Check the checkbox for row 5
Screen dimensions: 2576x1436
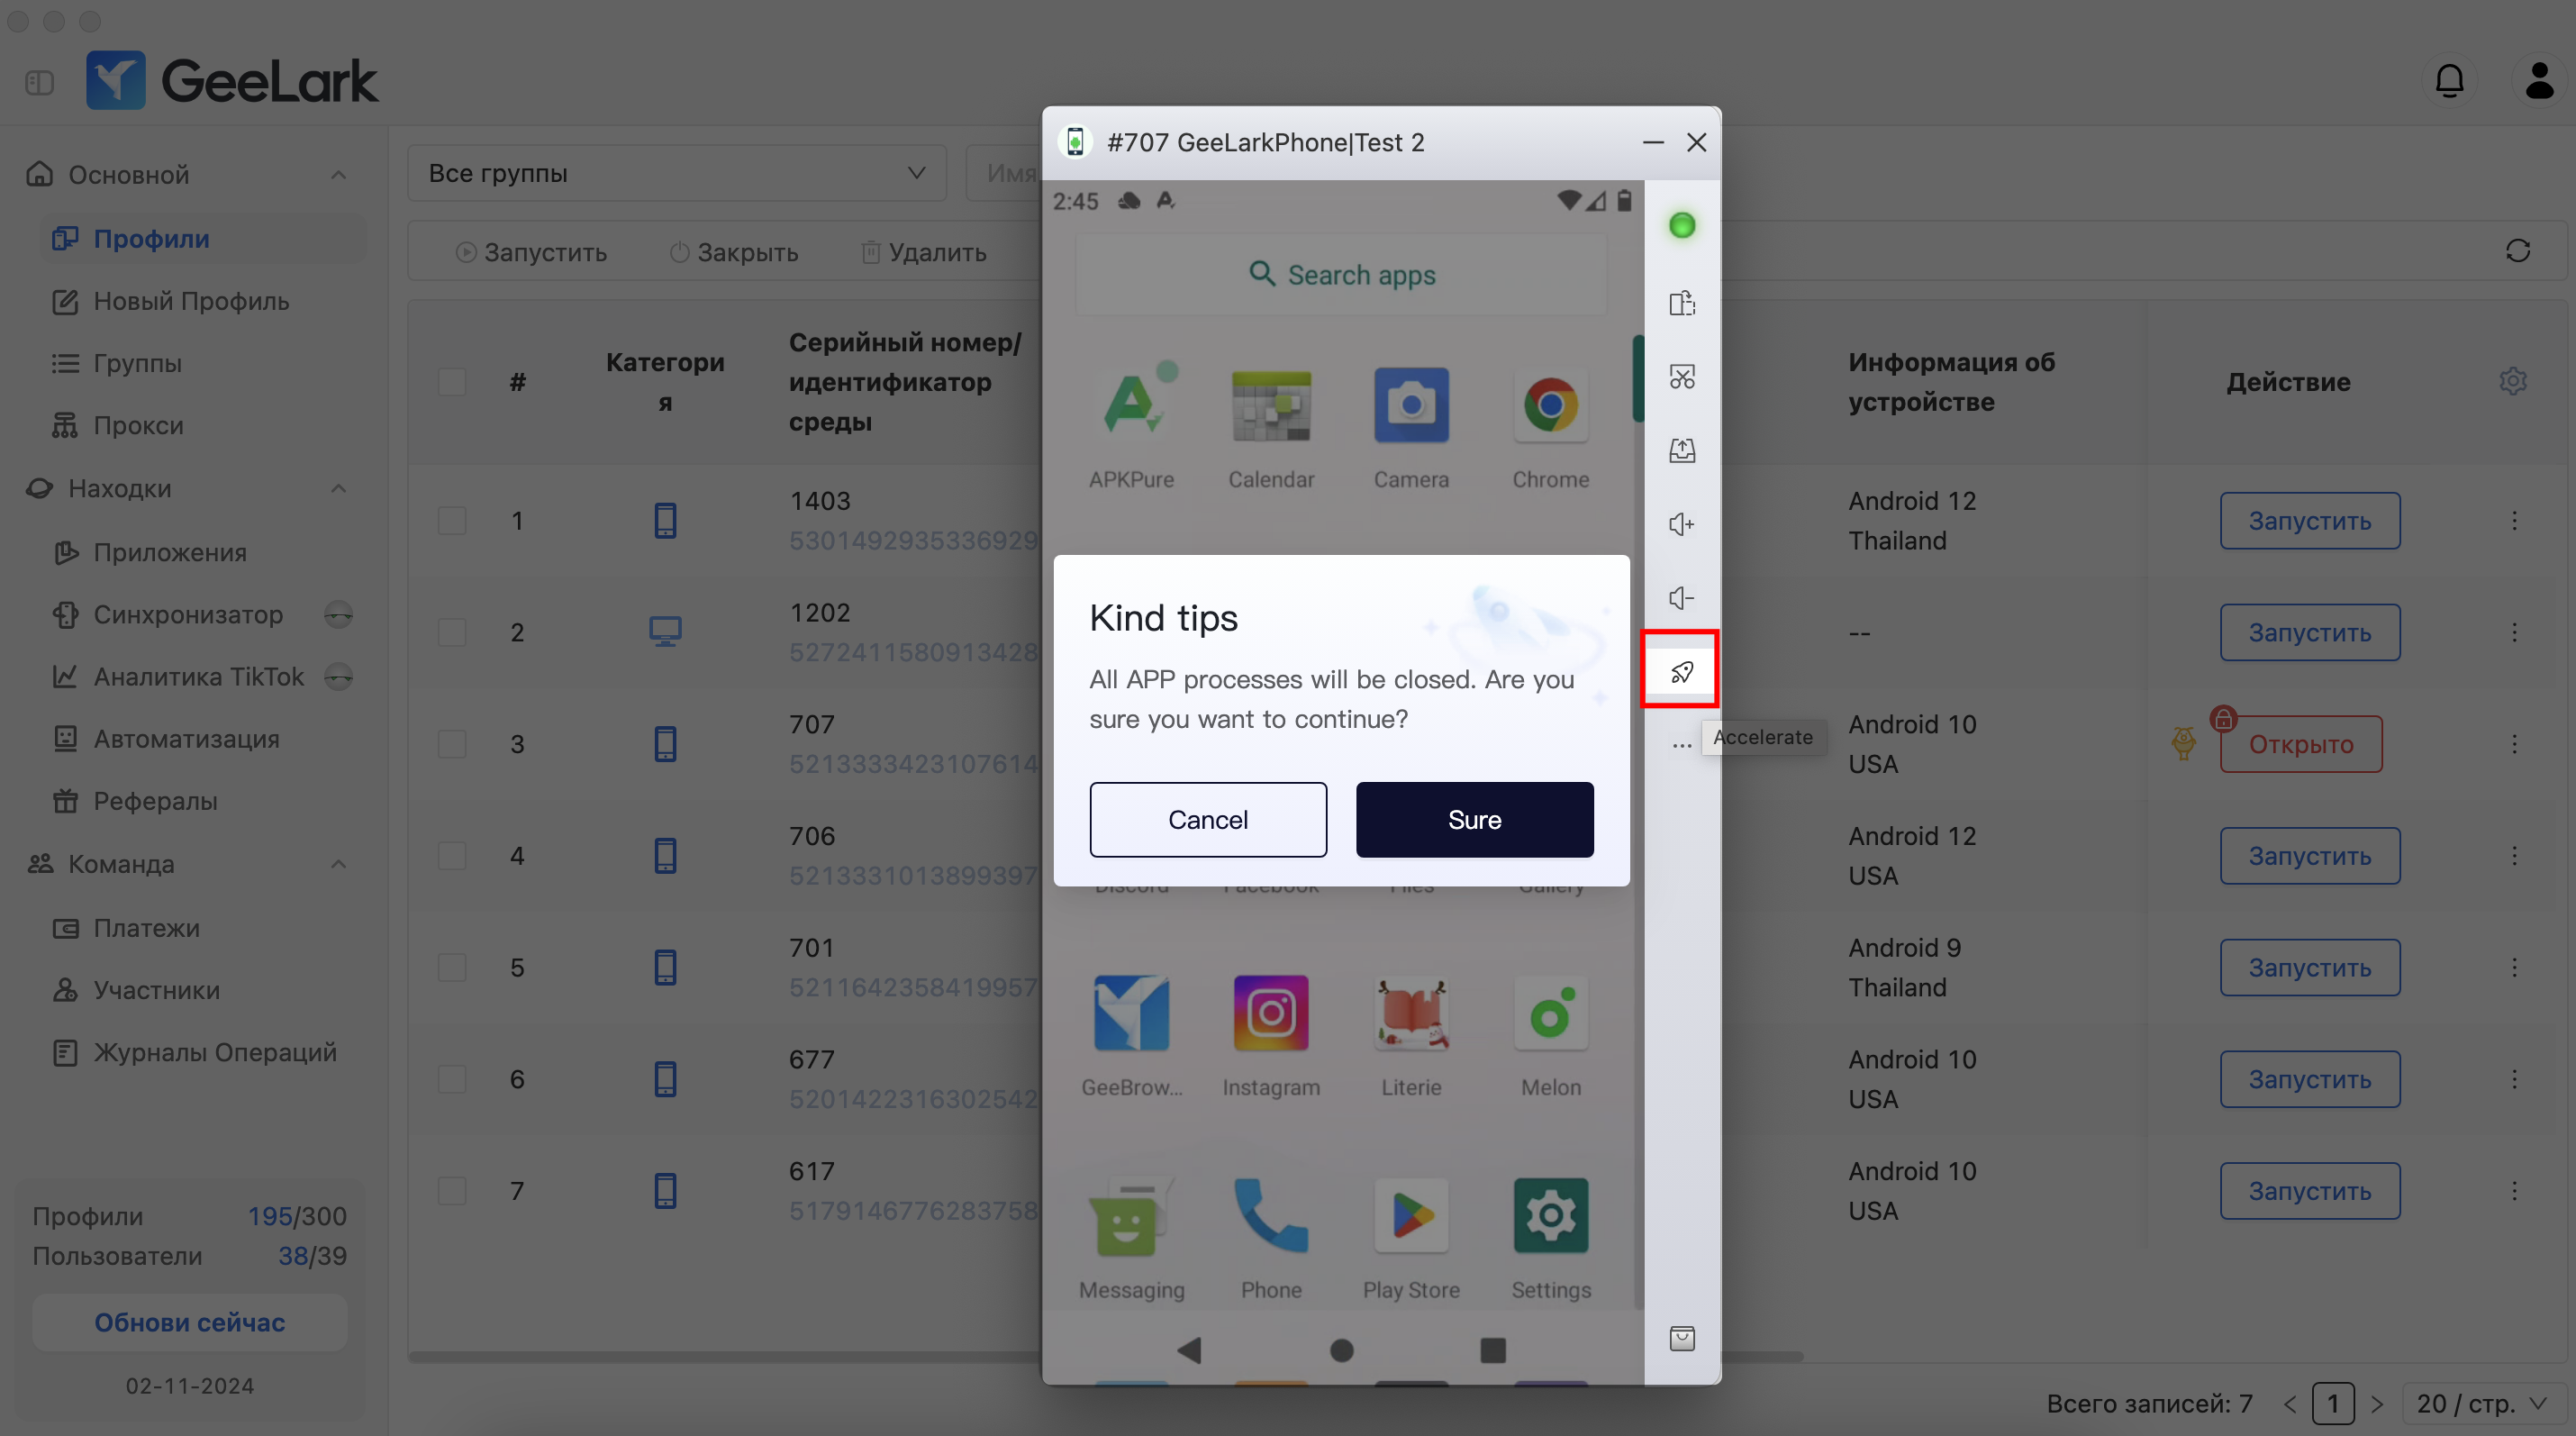point(452,967)
